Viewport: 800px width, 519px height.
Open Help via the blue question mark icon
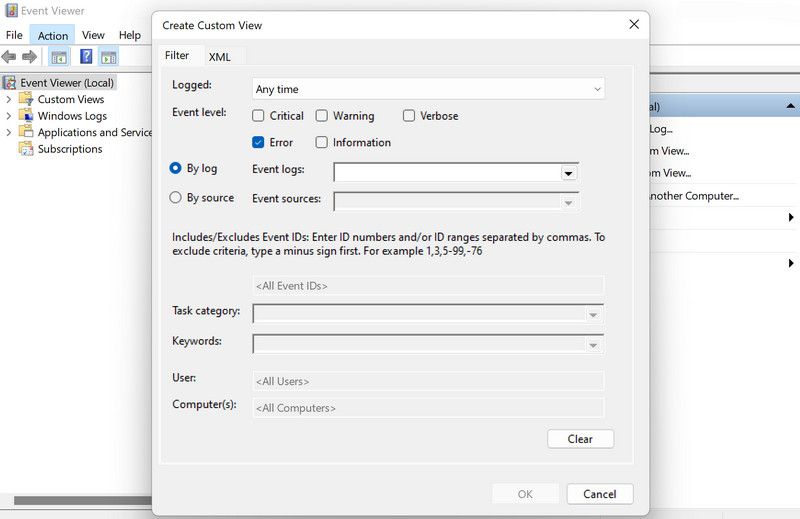tap(87, 57)
